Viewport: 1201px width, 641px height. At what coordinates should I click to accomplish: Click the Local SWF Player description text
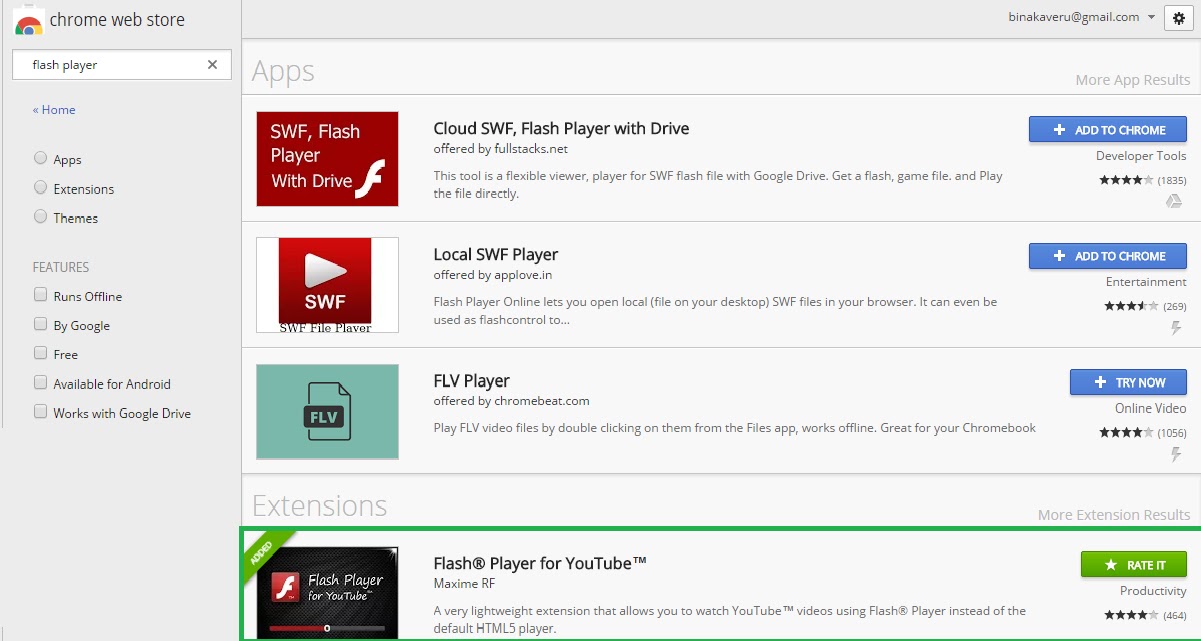(x=715, y=311)
